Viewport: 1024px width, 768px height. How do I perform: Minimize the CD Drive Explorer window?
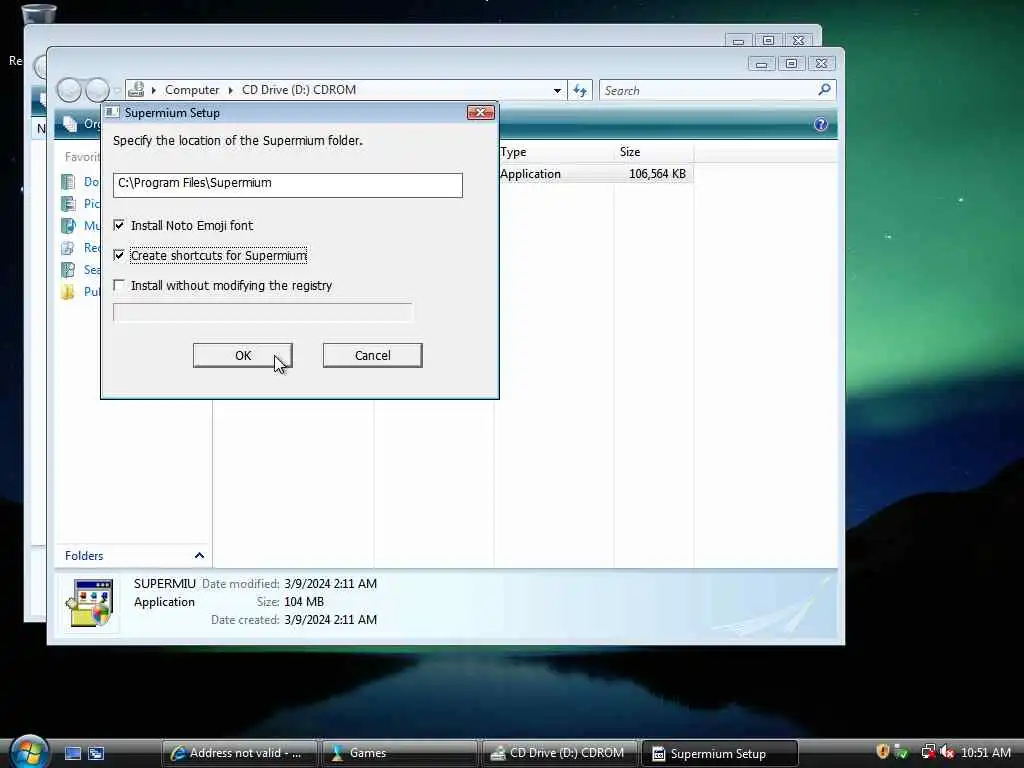(761, 63)
